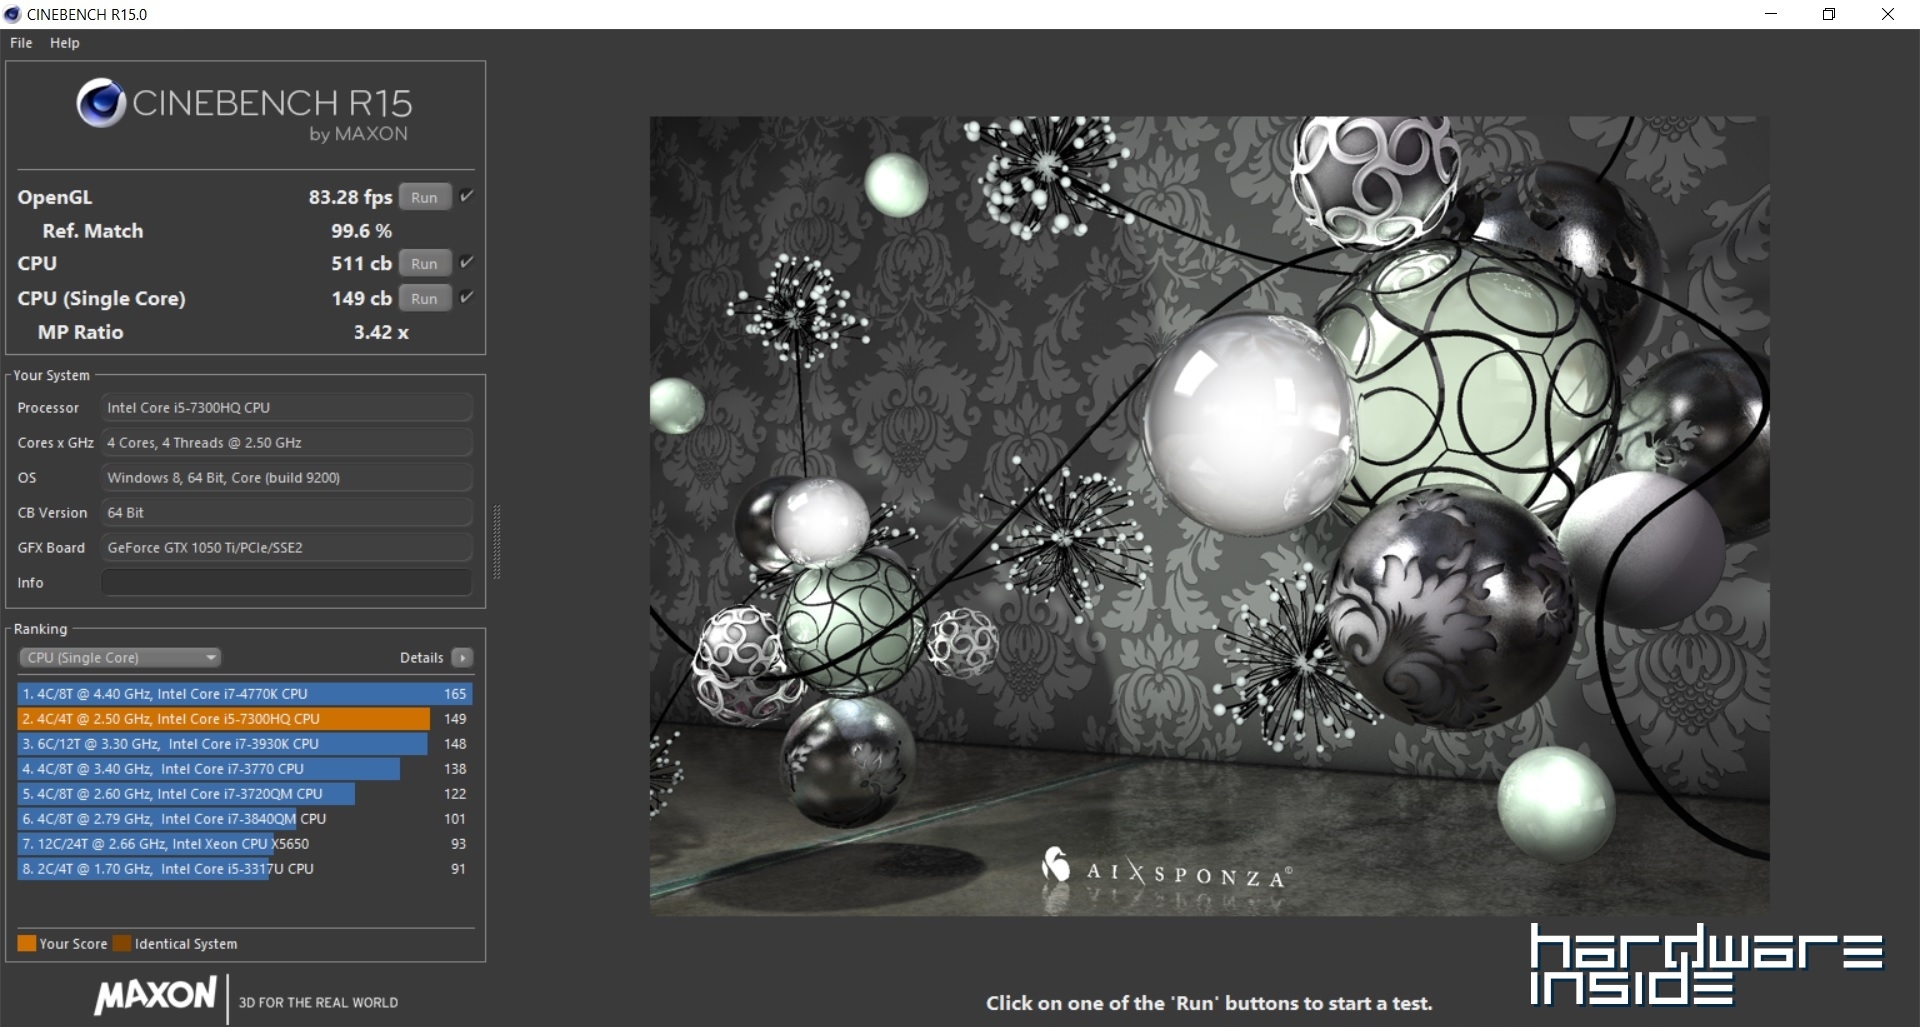Select ranking entry Intel Core i7-3770
1920x1027 pixels.
coord(245,768)
